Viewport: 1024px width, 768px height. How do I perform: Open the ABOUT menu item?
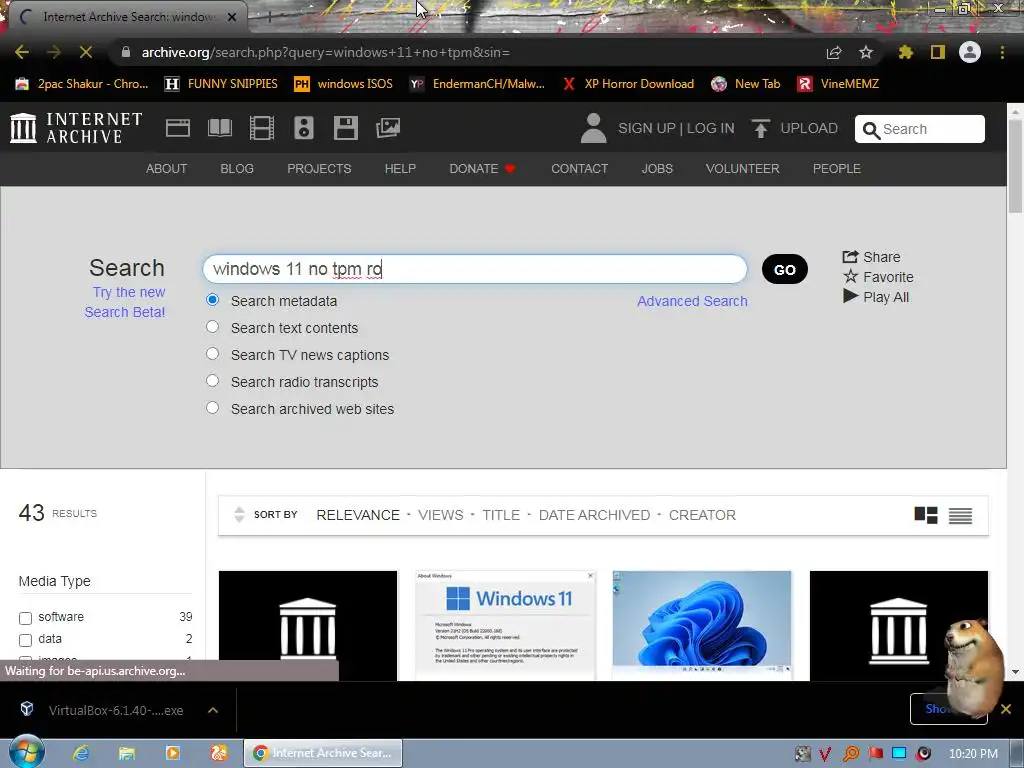pyautogui.click(x=167, y=168)
